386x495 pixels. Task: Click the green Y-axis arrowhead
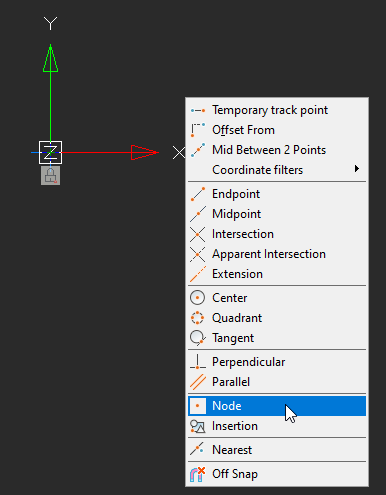coord(50,58)
